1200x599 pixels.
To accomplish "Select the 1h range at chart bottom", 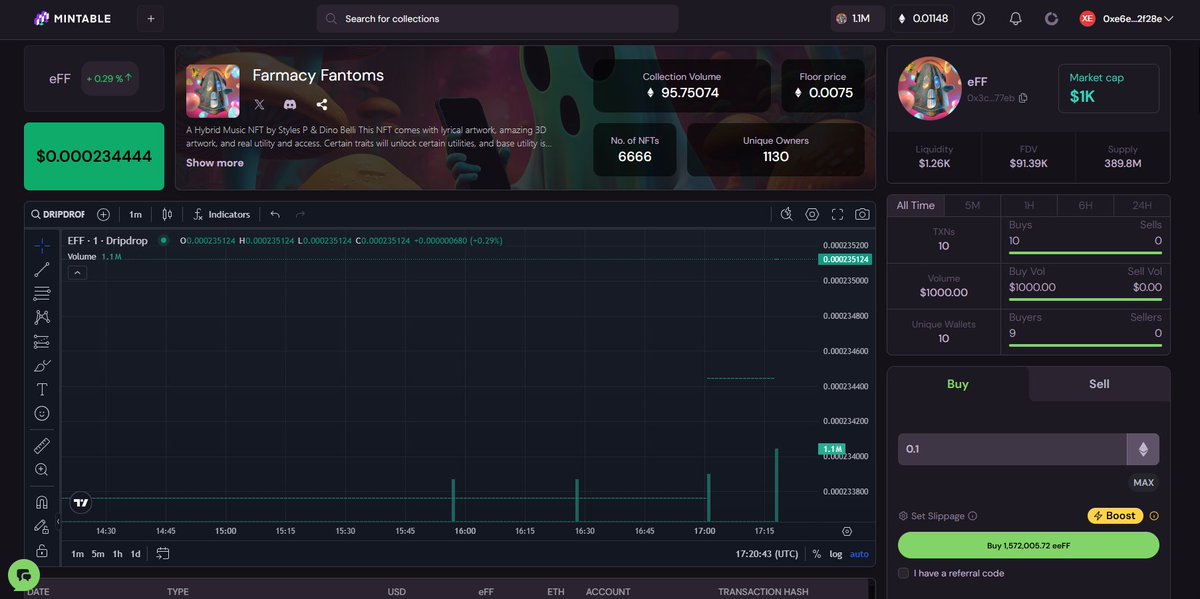I will (x=117, y=554).
